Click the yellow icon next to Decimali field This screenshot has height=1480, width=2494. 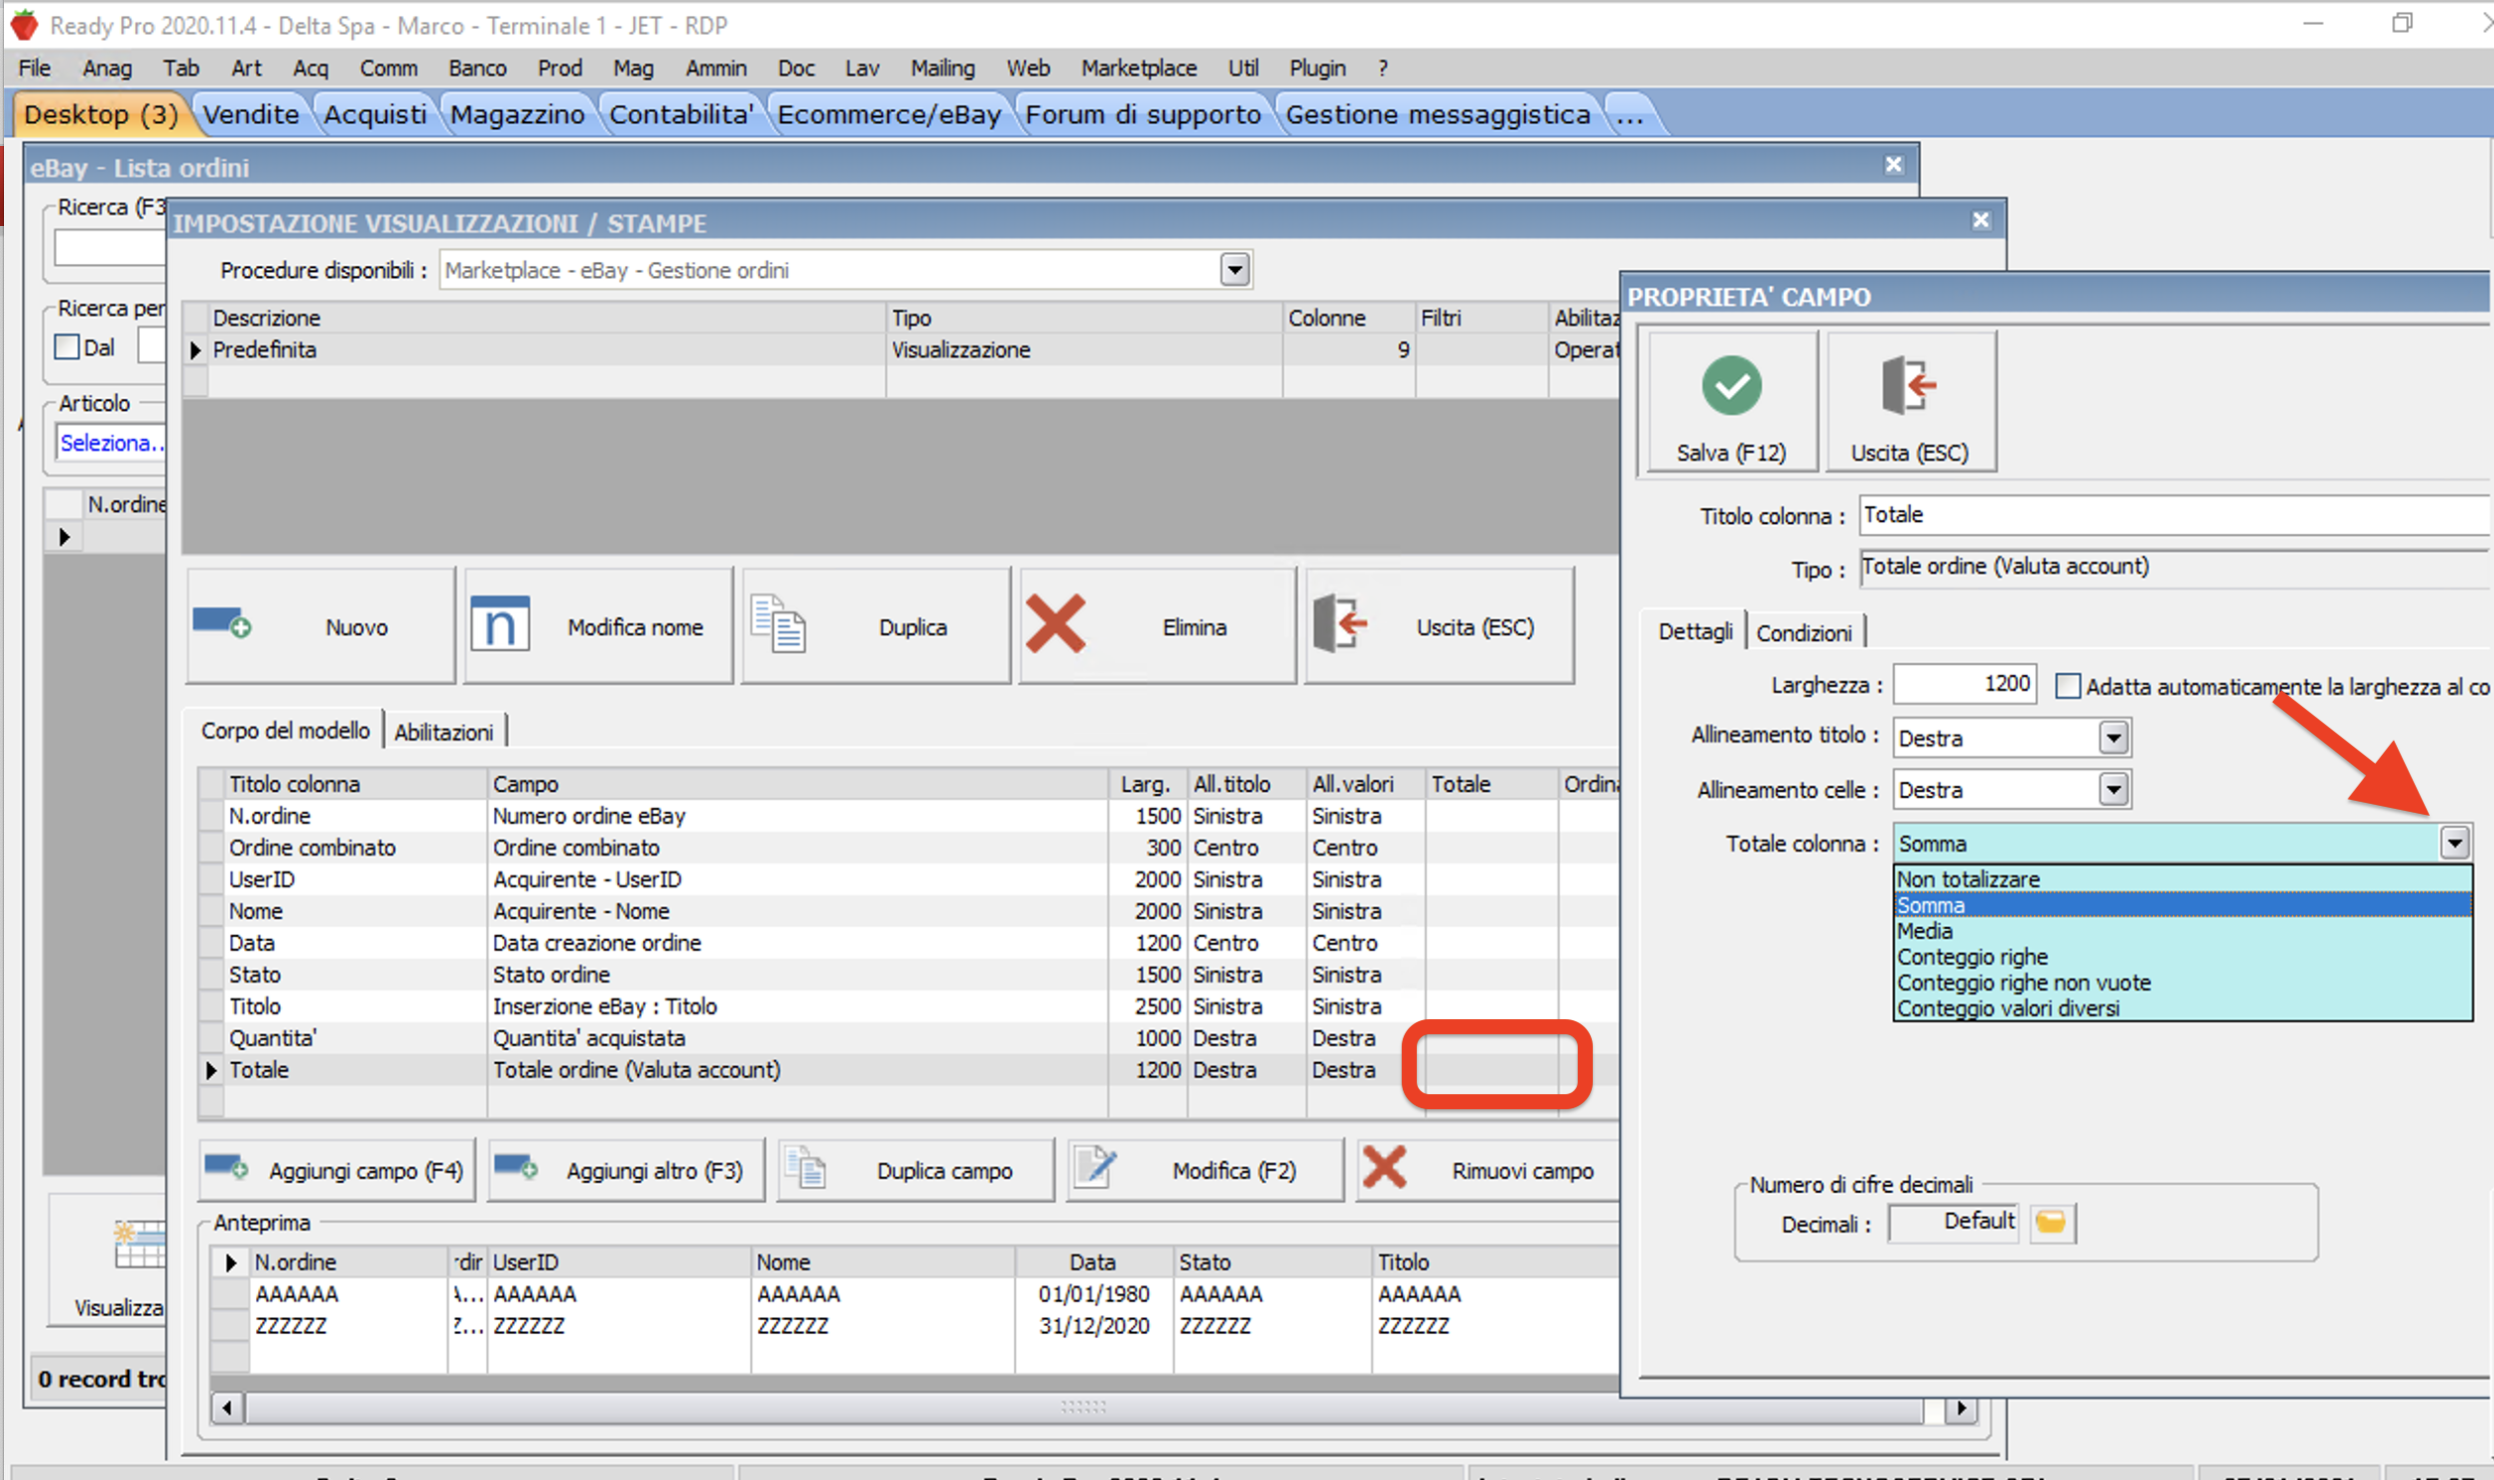click(2051, 1222)
